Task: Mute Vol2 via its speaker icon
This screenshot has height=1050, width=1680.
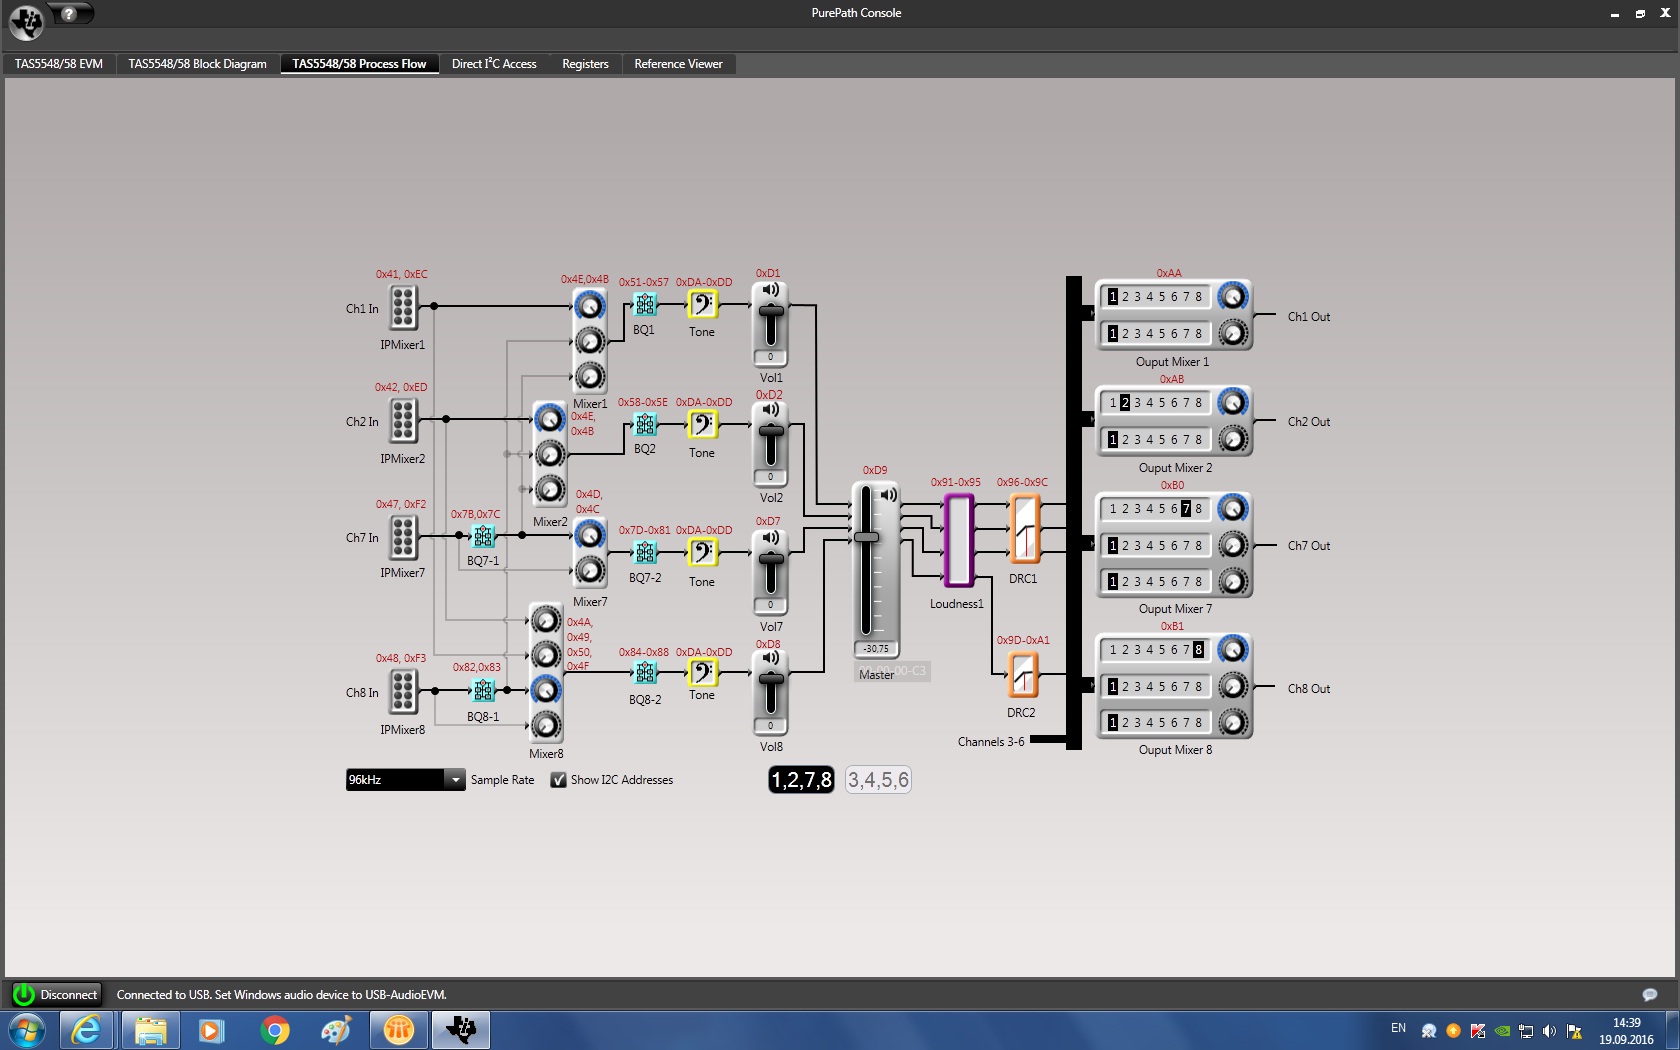Action: point(771,410)
